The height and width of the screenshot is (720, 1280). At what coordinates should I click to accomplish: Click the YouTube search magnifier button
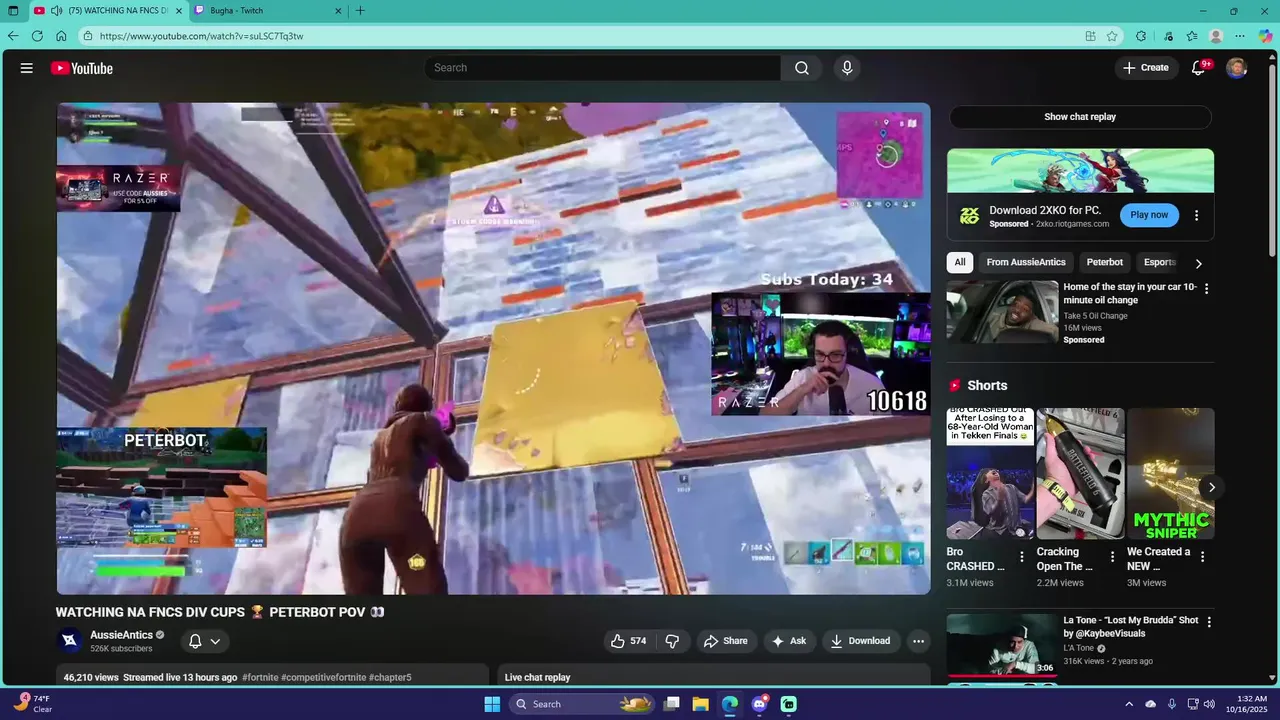[x=802, y=68]
